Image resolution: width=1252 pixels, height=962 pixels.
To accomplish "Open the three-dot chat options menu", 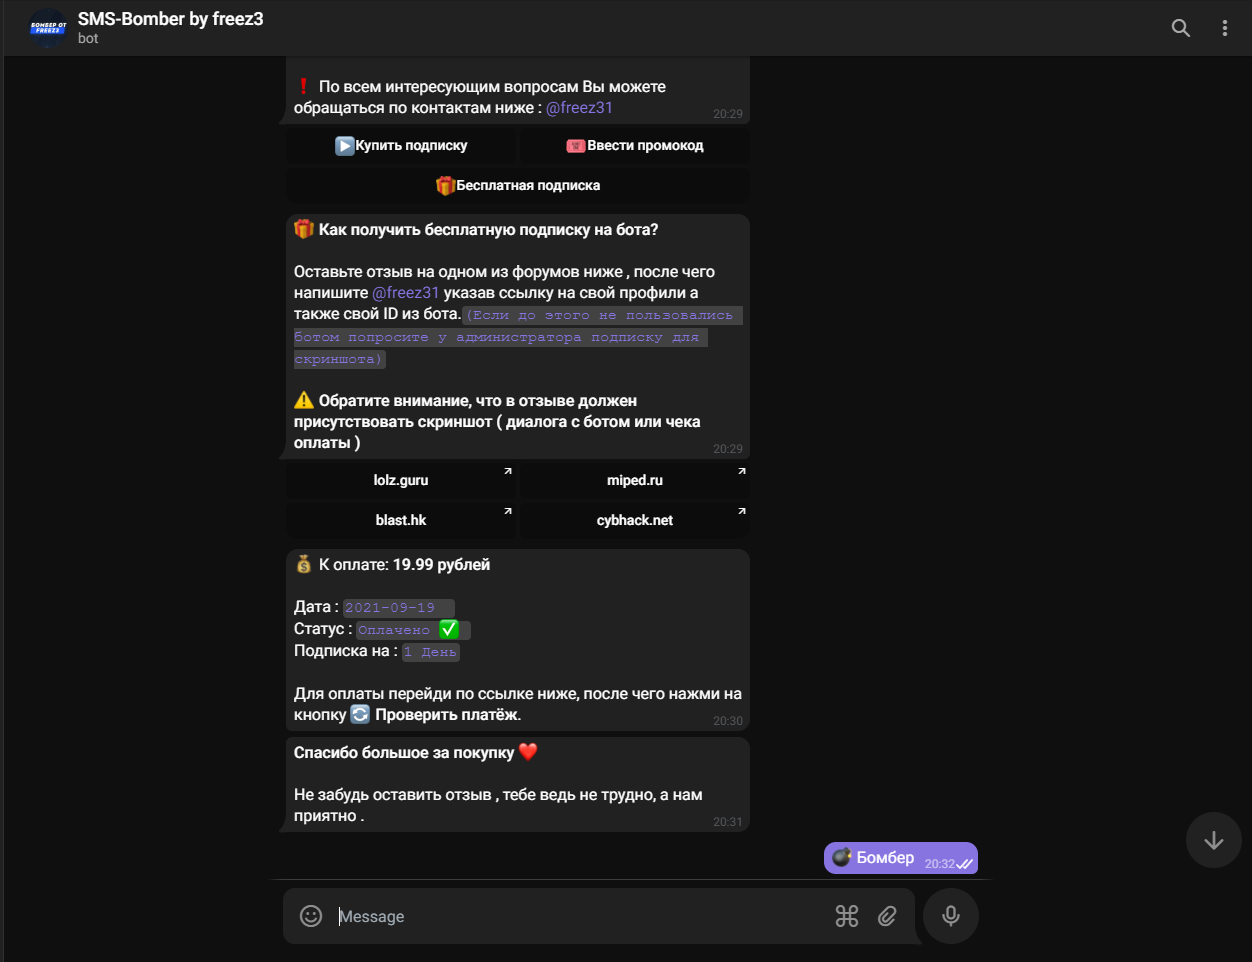I will (1224, 28).
